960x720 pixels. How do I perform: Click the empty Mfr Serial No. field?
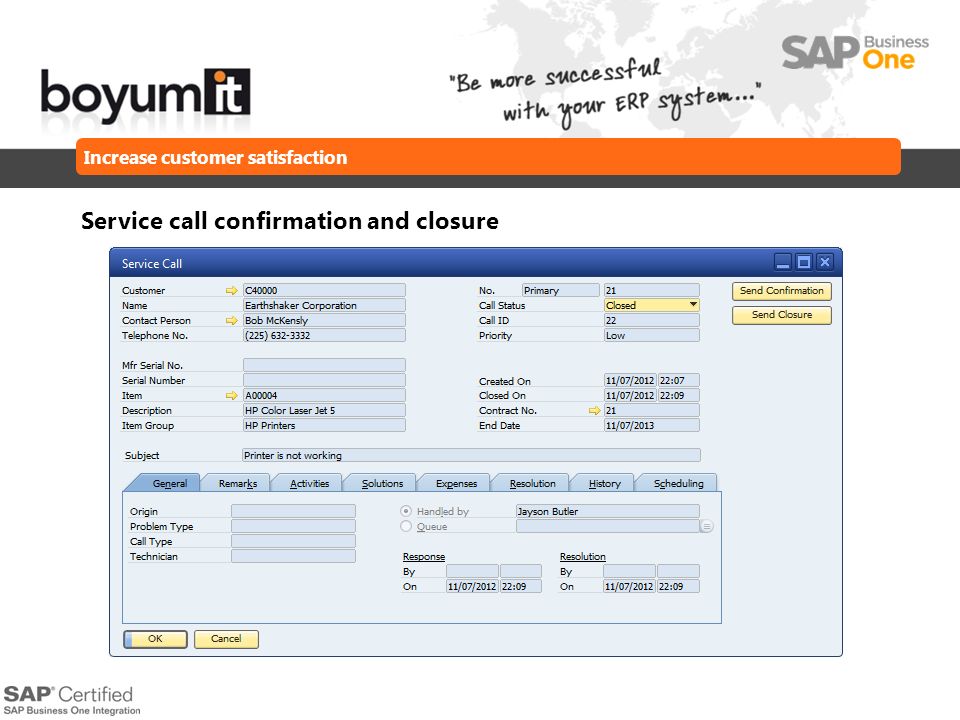324,365
